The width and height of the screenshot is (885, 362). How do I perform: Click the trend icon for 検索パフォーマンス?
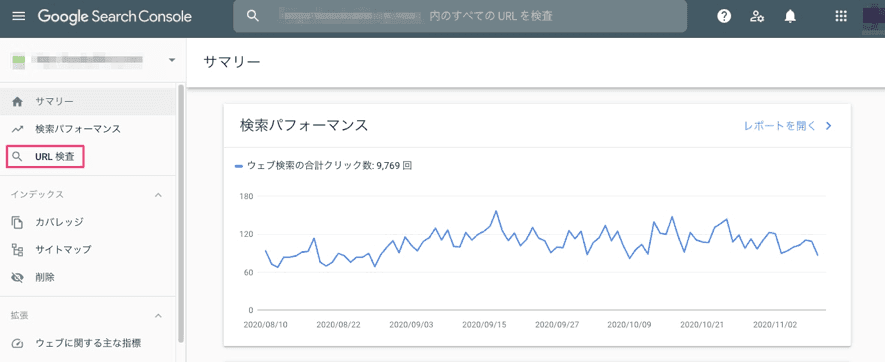click(17, 129)
